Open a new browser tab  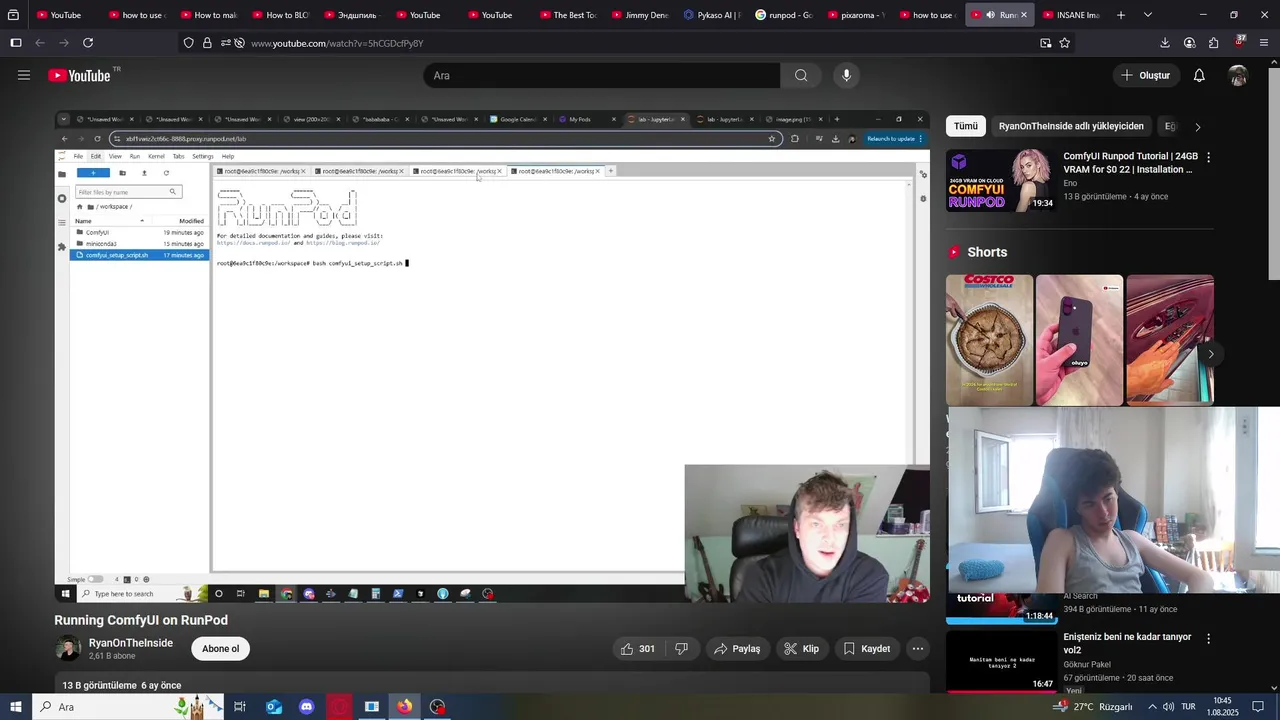[1121, 15]
